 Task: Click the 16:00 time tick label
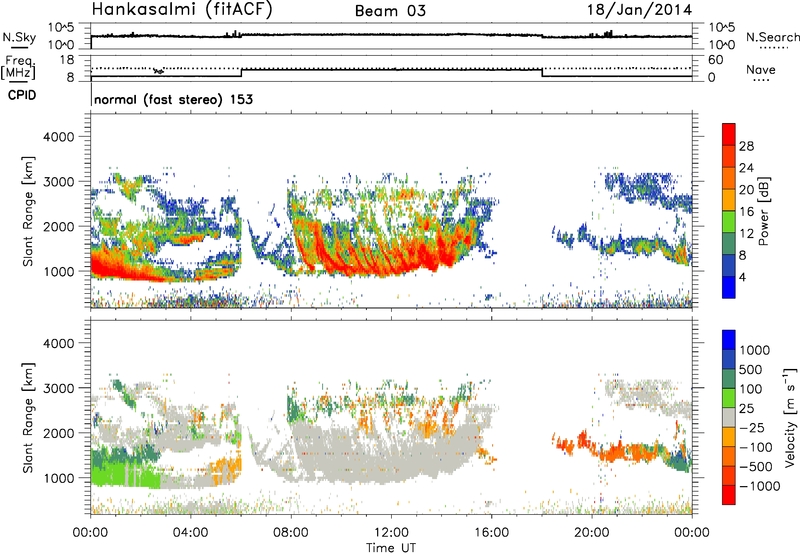(491, 533)
